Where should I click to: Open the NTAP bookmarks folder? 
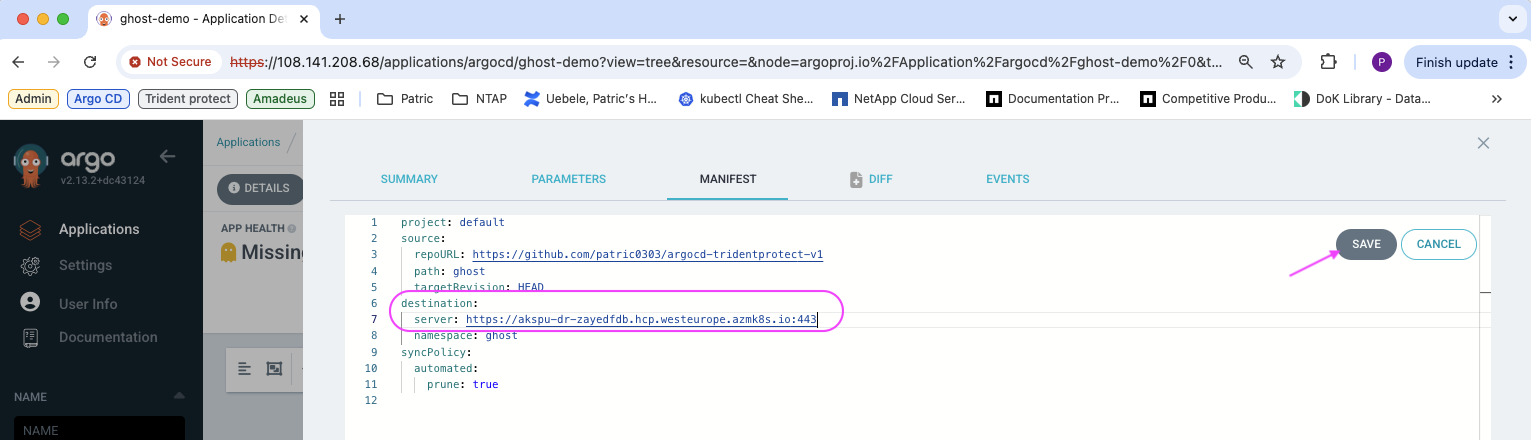tap(479, 99)
